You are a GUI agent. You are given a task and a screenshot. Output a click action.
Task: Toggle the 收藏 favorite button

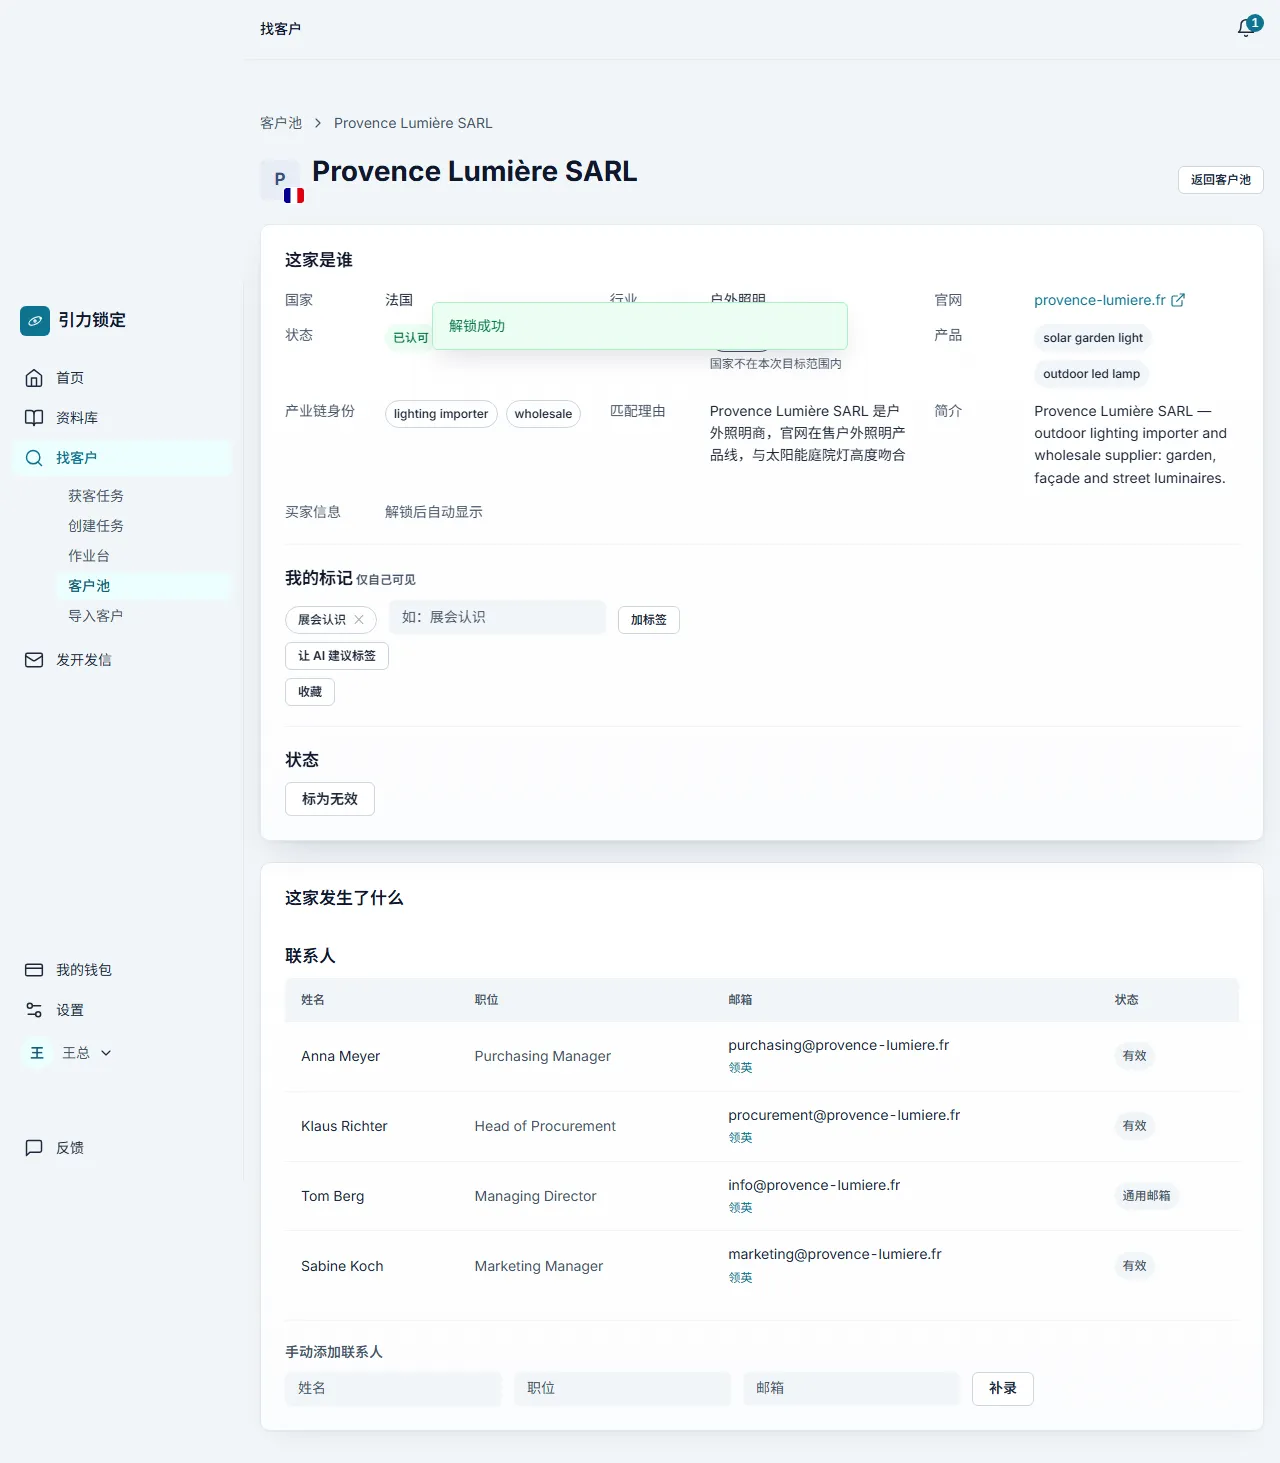point(310,692)
